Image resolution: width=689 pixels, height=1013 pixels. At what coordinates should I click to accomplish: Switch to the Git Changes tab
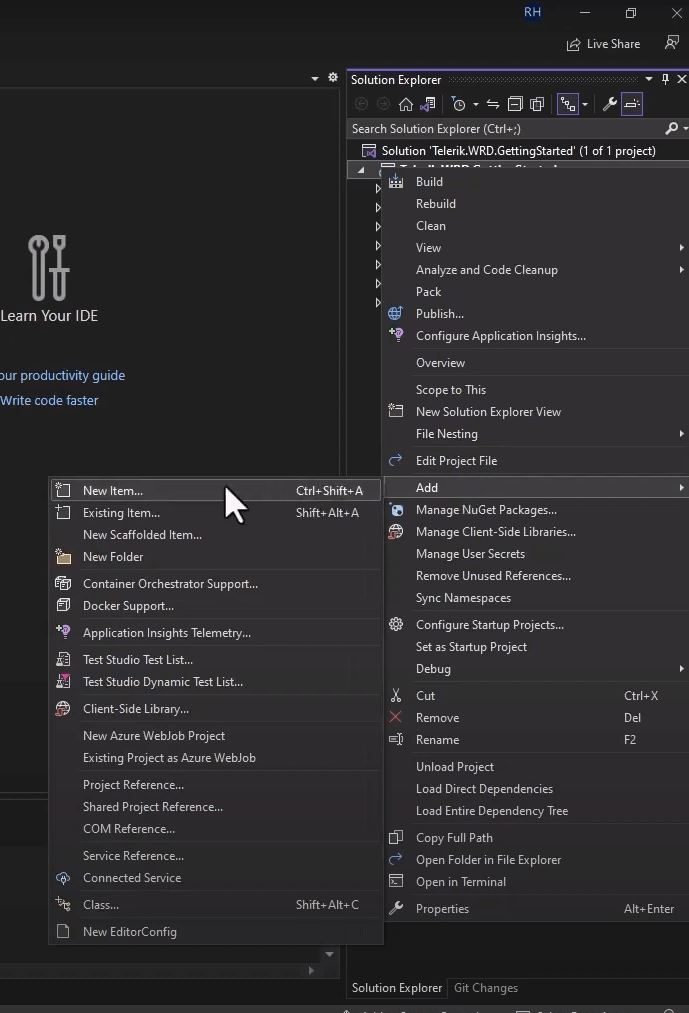coord(486,988)
